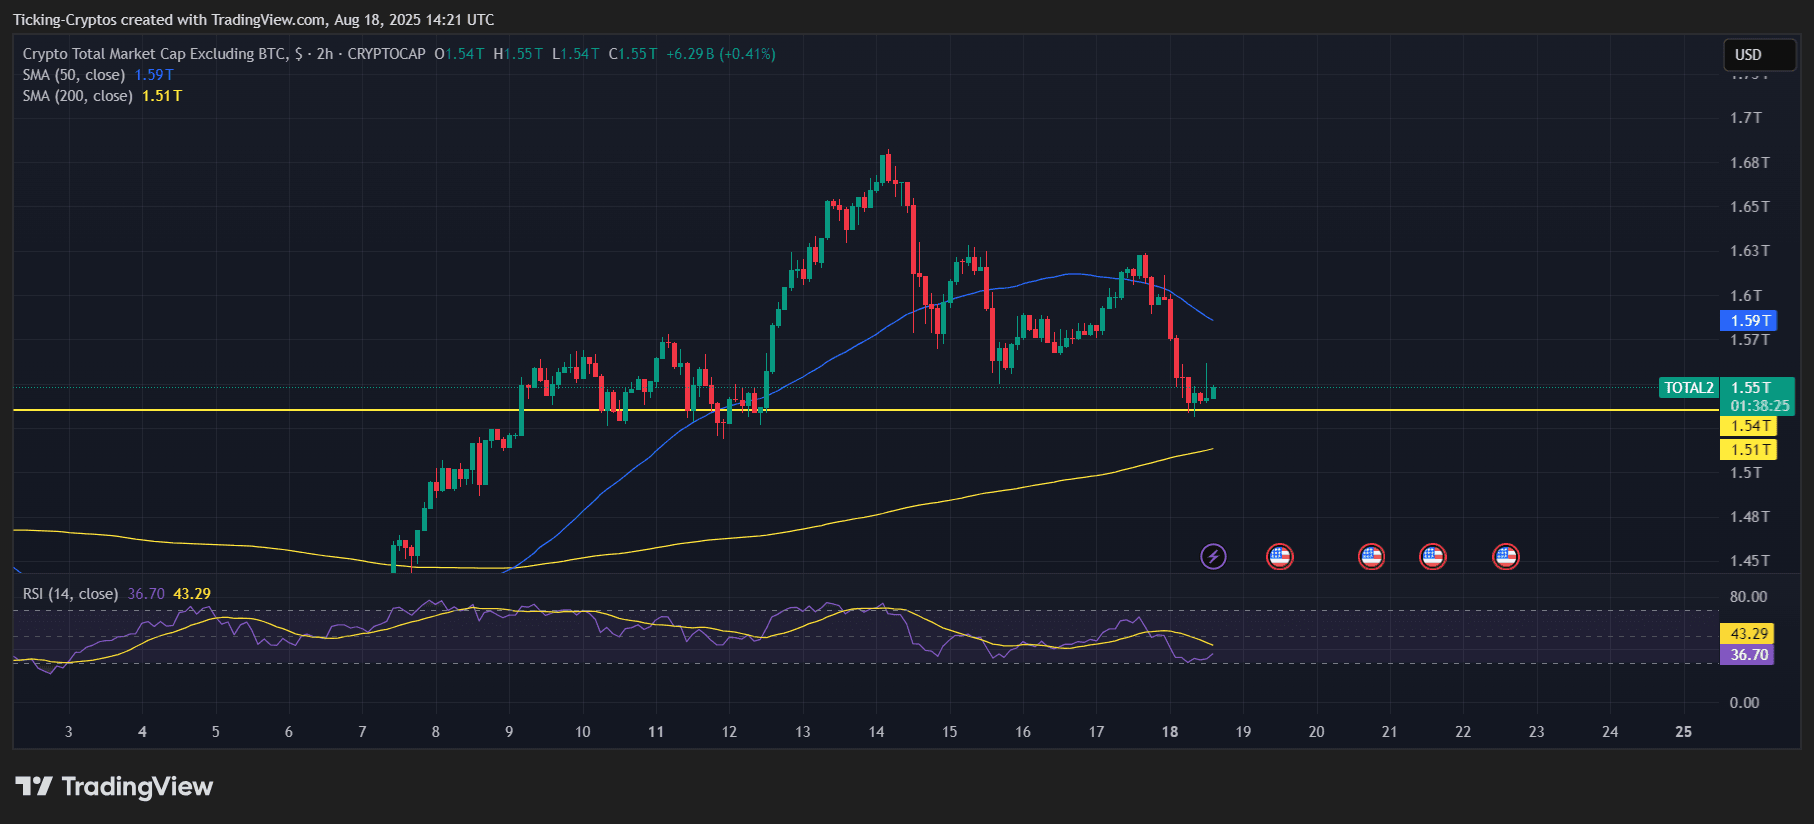Select the RSI (14, close) indicator legend
The height and width of the screenshot is (824, 1814).
(x=70, y=594)
